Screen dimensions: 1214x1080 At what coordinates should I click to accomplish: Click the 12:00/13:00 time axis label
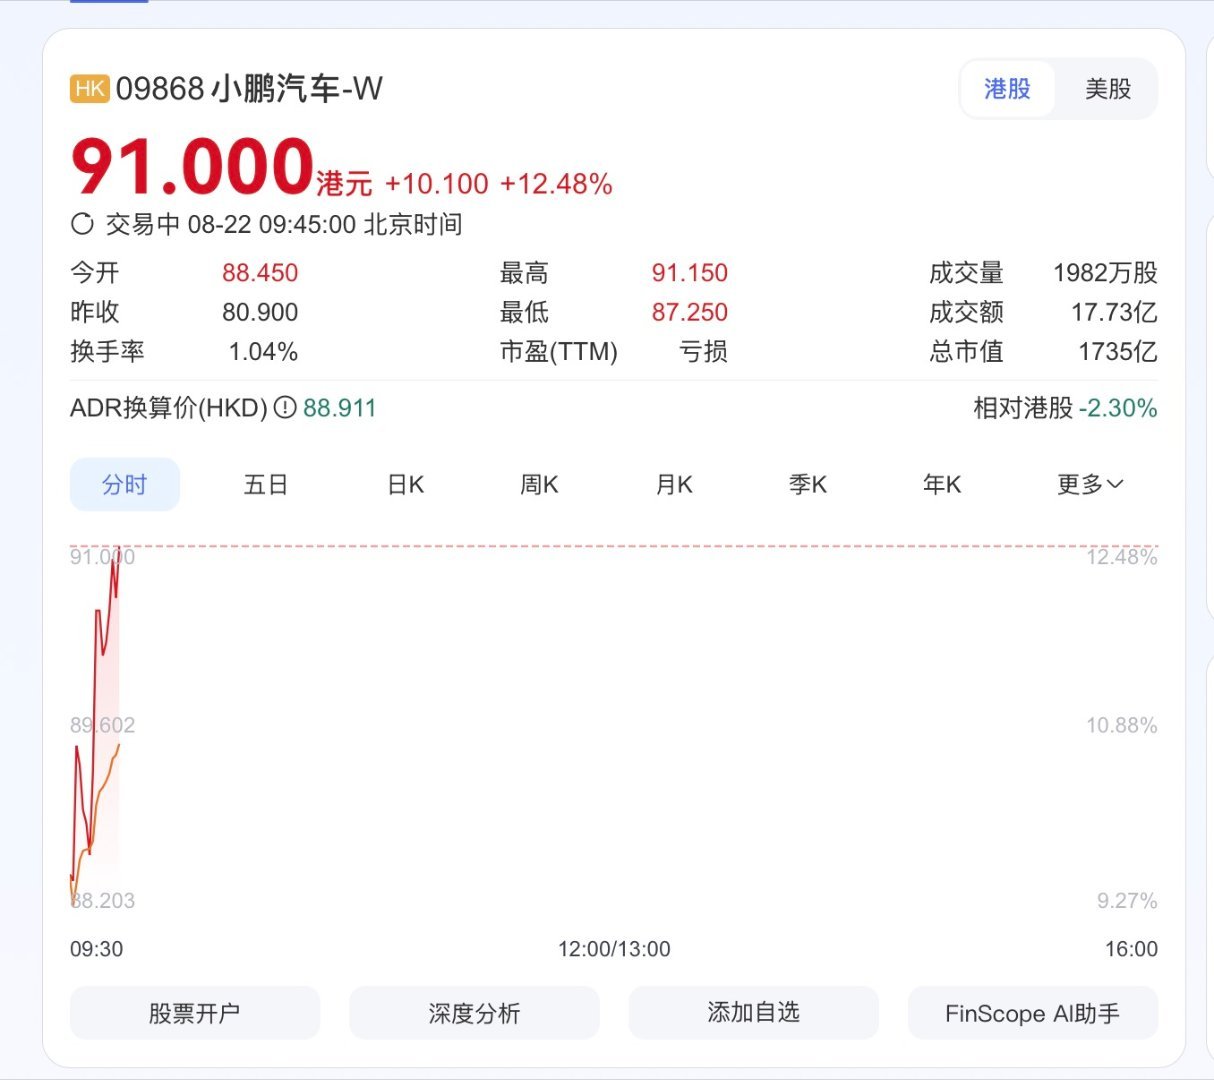coord(614,949)
